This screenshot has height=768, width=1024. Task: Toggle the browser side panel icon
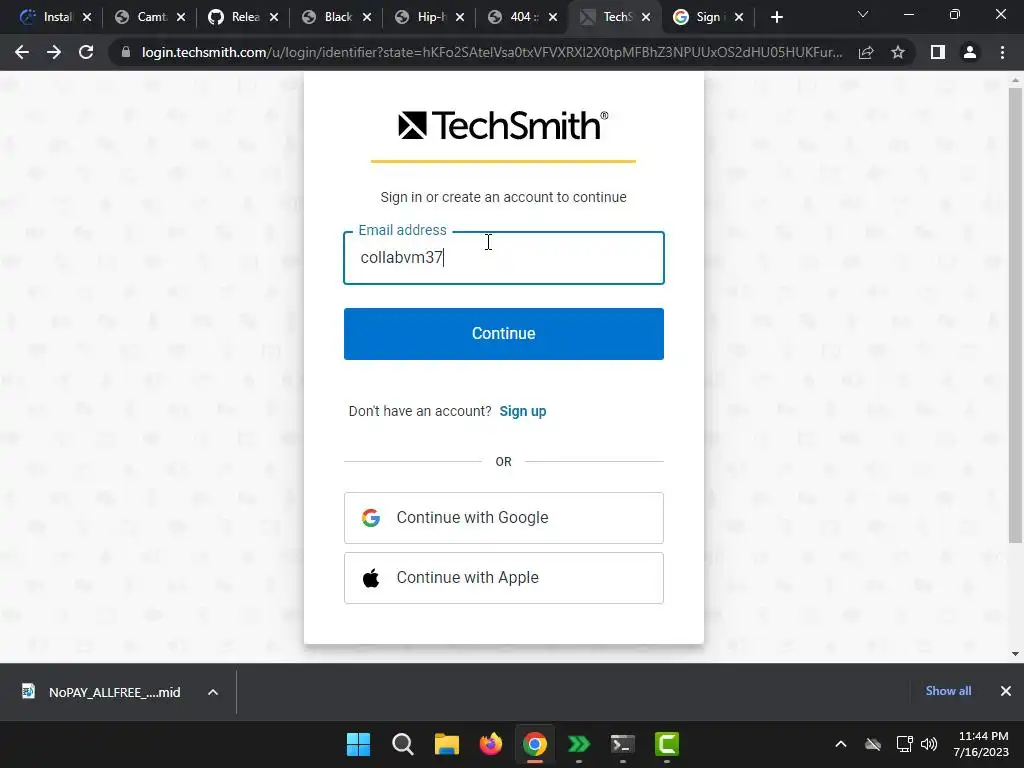938,52
